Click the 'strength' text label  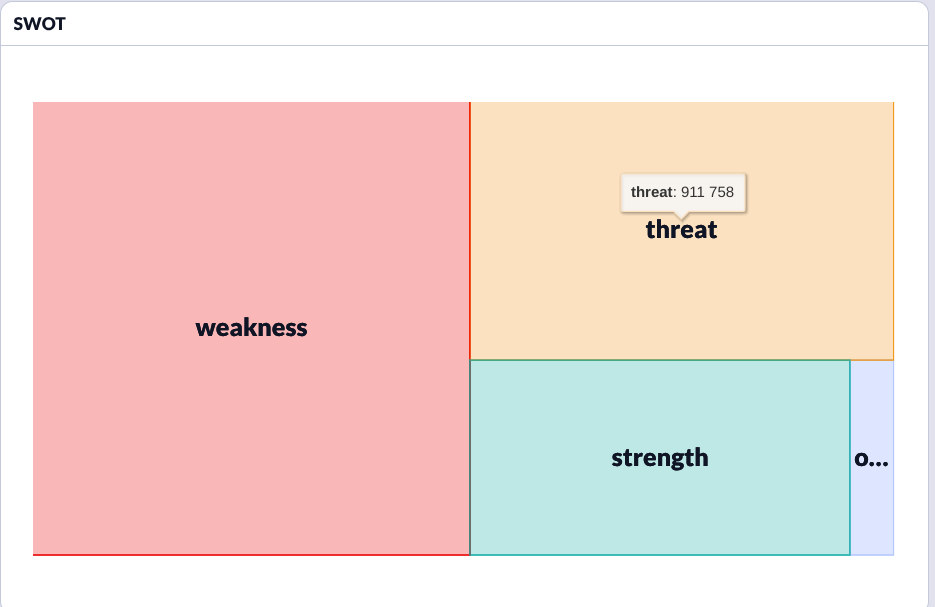[659, 458]
